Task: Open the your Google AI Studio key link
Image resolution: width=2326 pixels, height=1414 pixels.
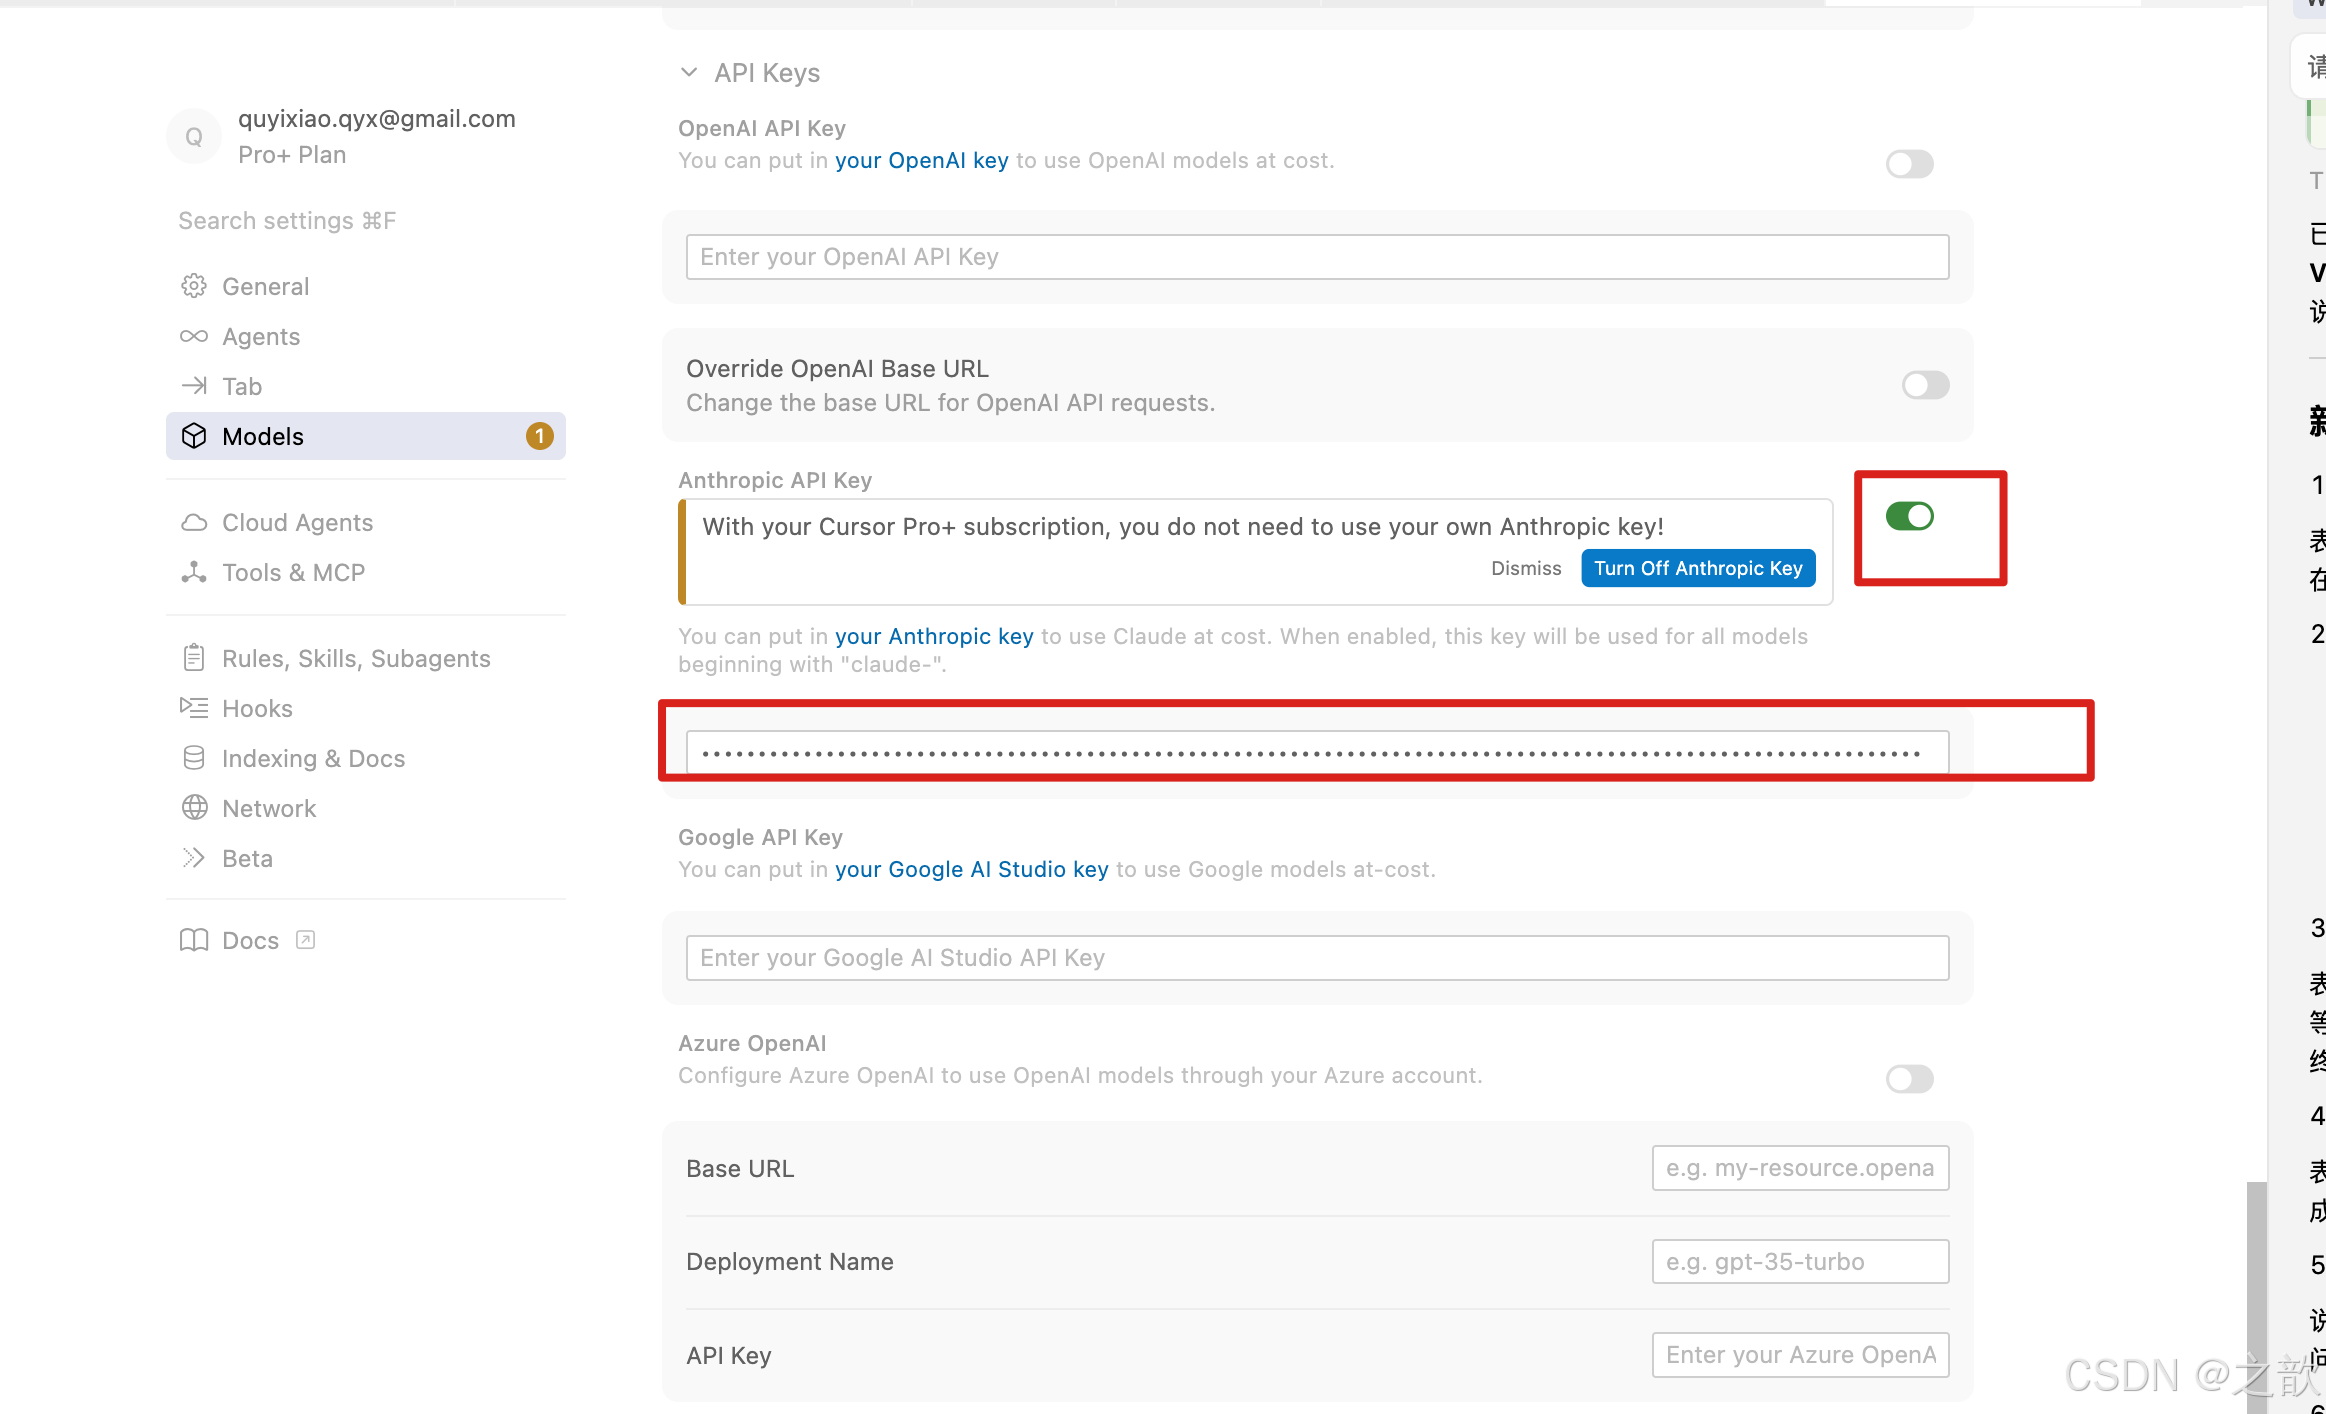Action: [971, 869]
